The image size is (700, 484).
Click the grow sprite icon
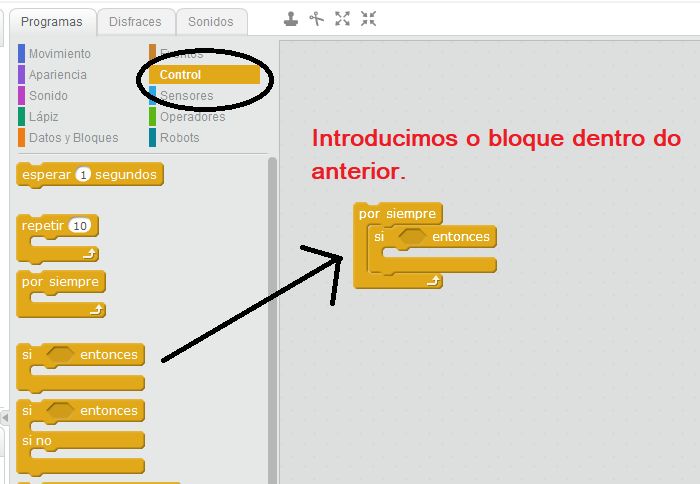coord(343,18)
